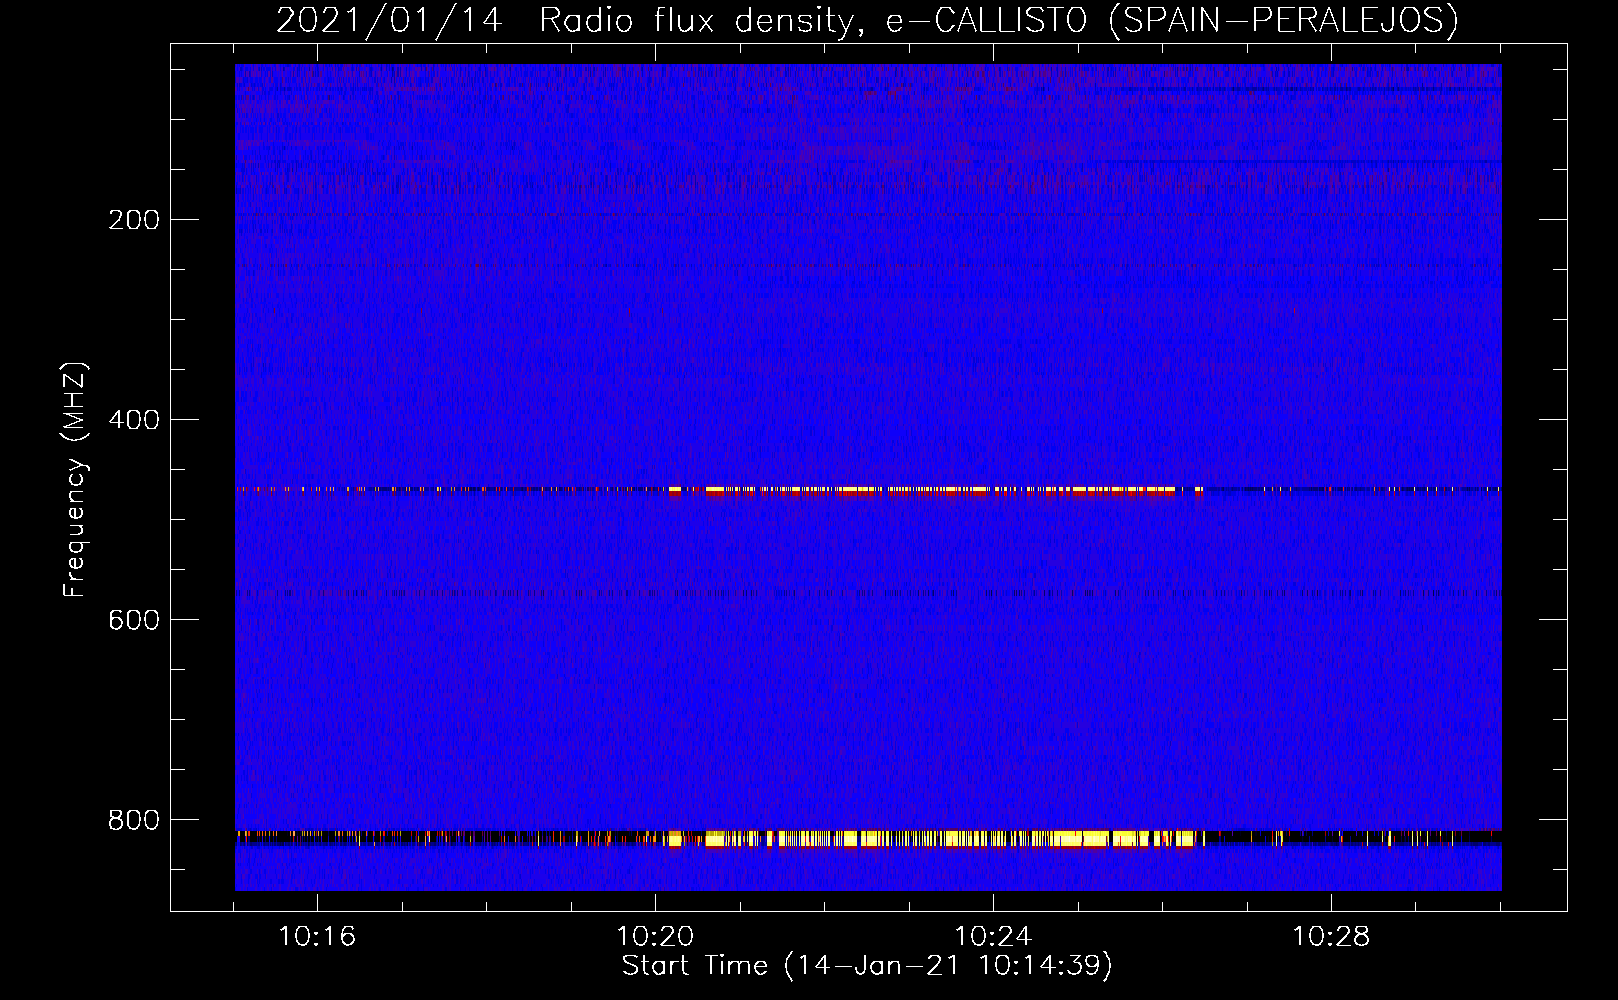The width and height of the screenshot is (1618, 1000).
Task: Click the "Frequency (MHZ)" axis label
Action: [x=75, y=480]
